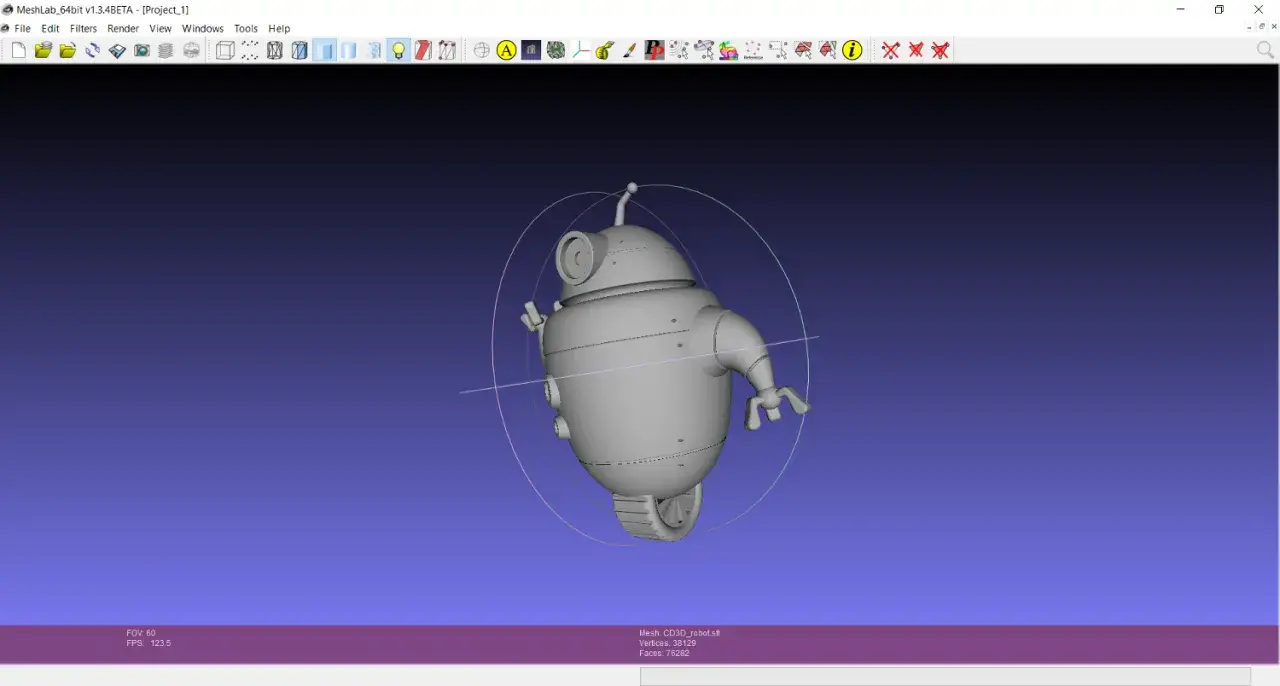1280x686 pixels.
Task: Click the 'FOV: 60' text
Action: pyautogui.click(x=141, y=633)
